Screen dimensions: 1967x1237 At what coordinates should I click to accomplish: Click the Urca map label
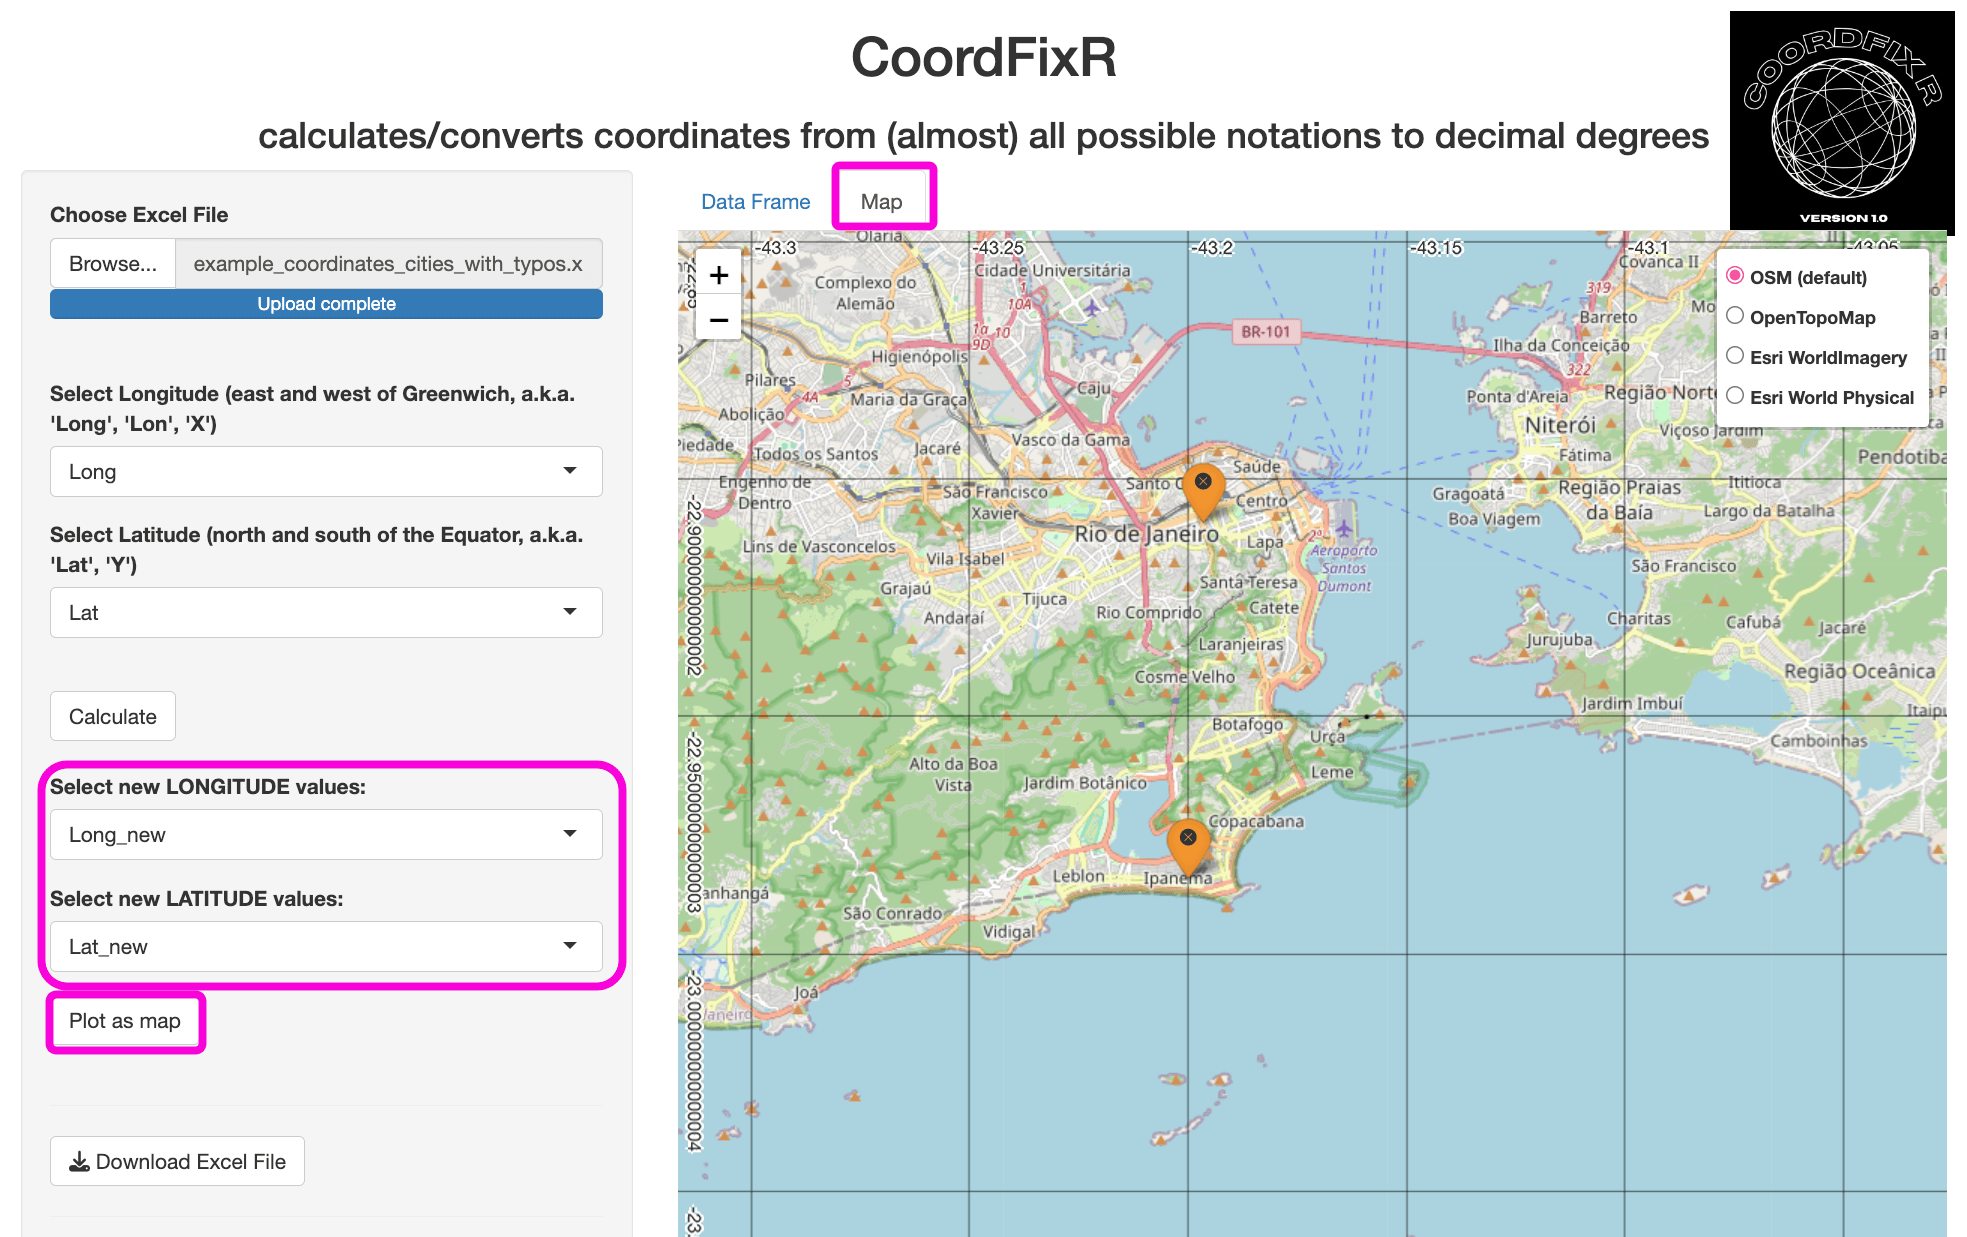(x=1328, y=737)
